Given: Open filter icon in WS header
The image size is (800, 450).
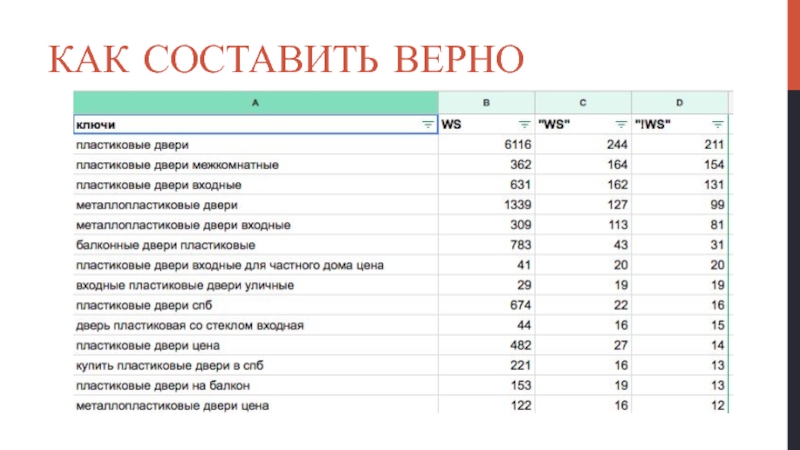Looking at the screenshot, I should point(524,124).
